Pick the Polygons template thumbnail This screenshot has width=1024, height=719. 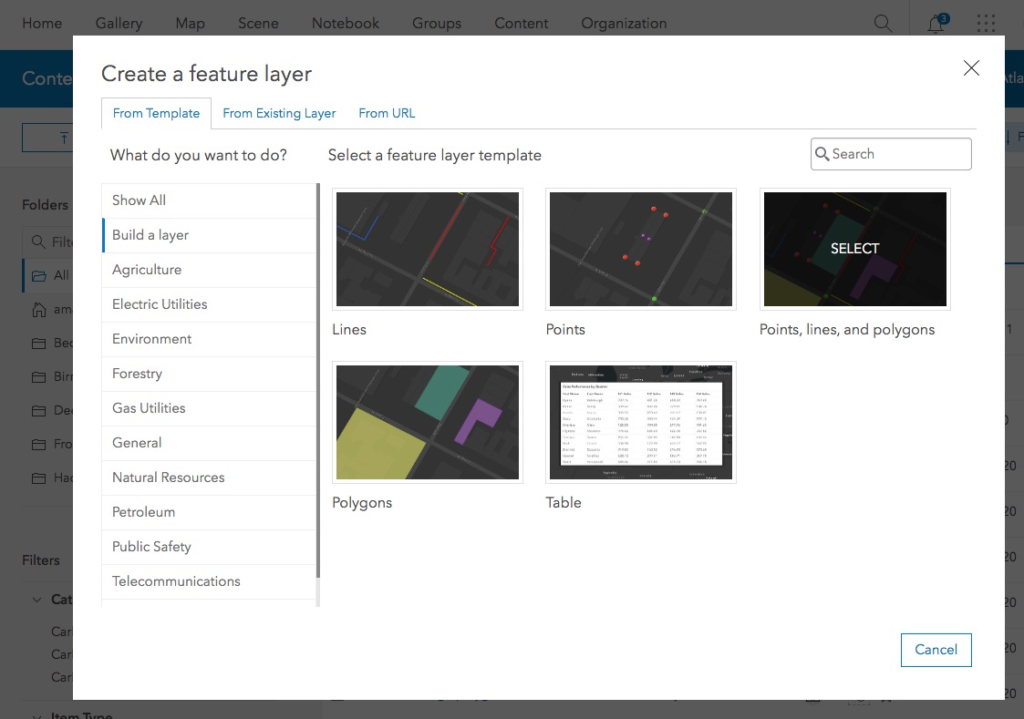427,422
